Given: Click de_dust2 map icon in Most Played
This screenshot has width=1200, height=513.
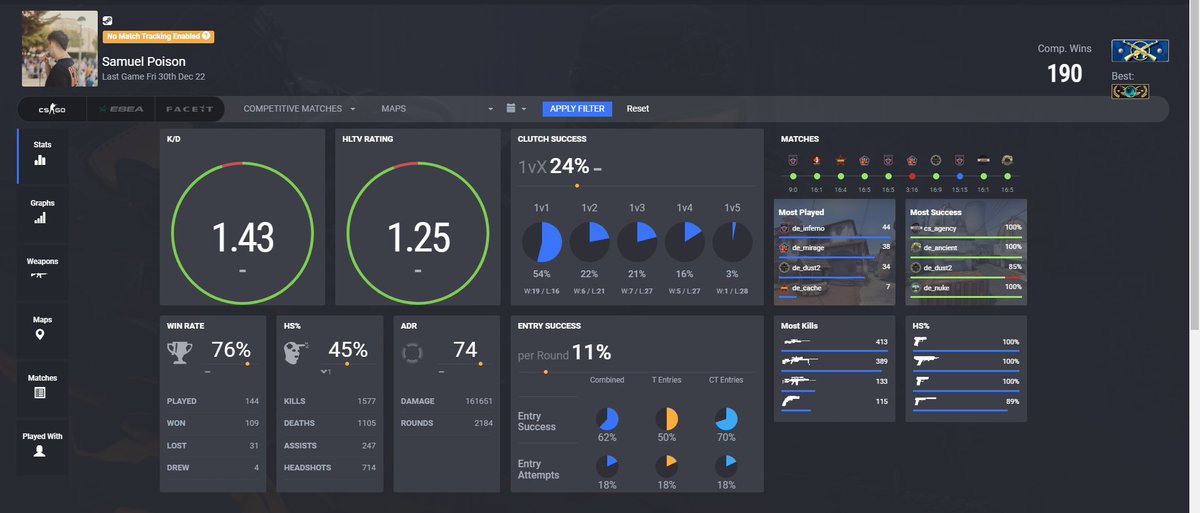Looking at the screenshot, I should point(784,268).
